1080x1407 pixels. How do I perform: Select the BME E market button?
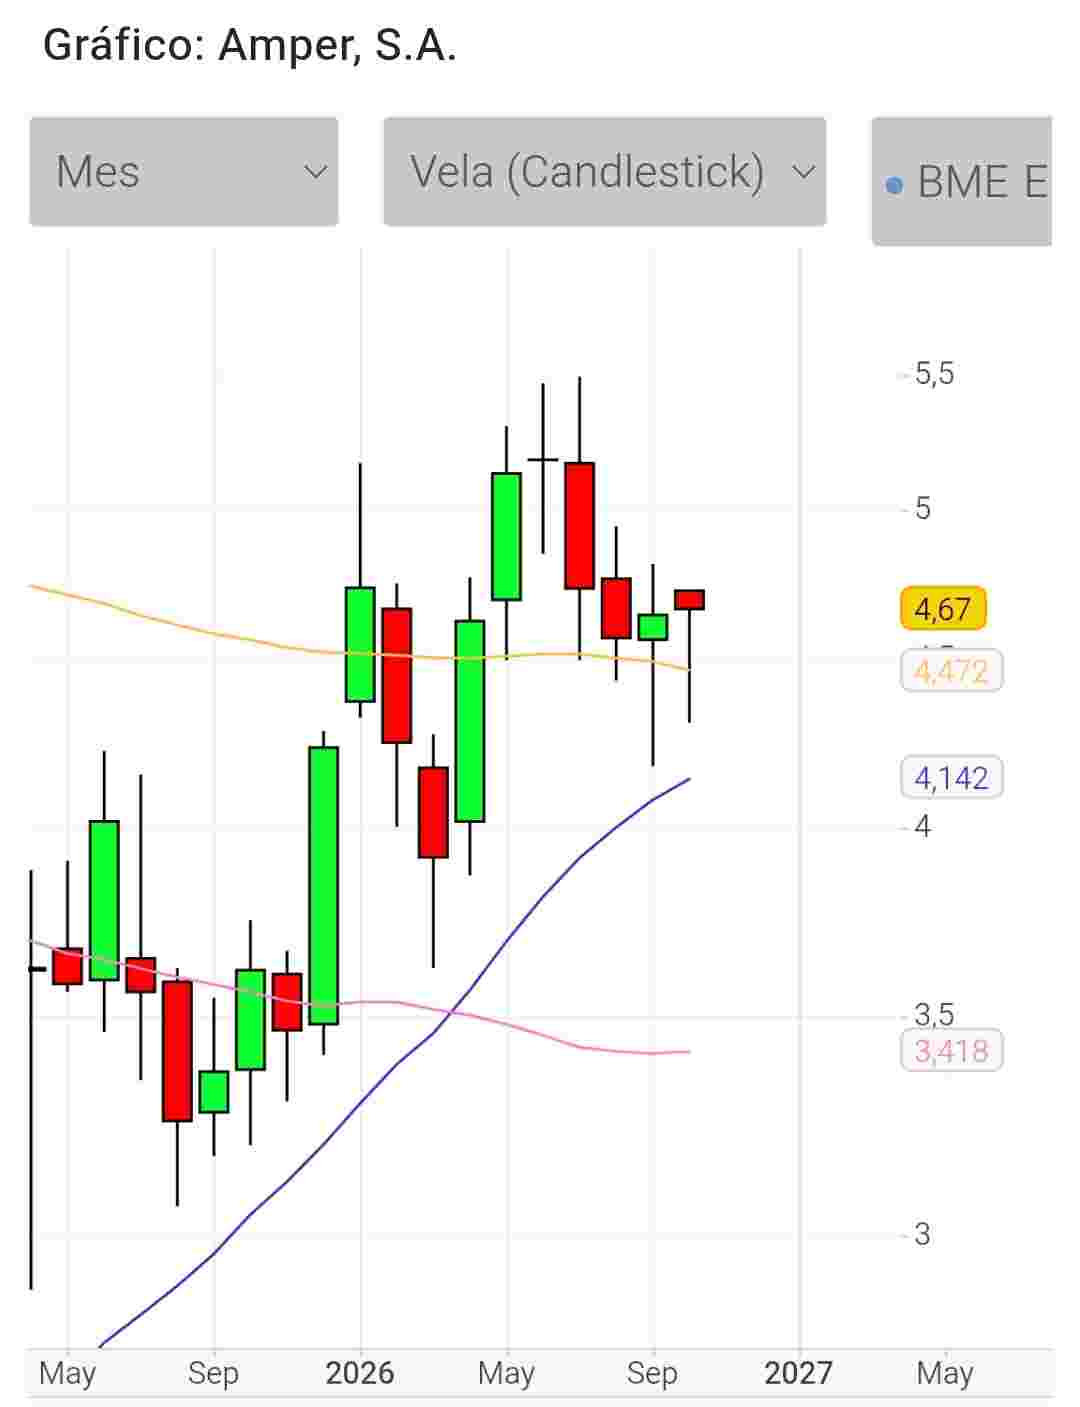coord(962,181)
